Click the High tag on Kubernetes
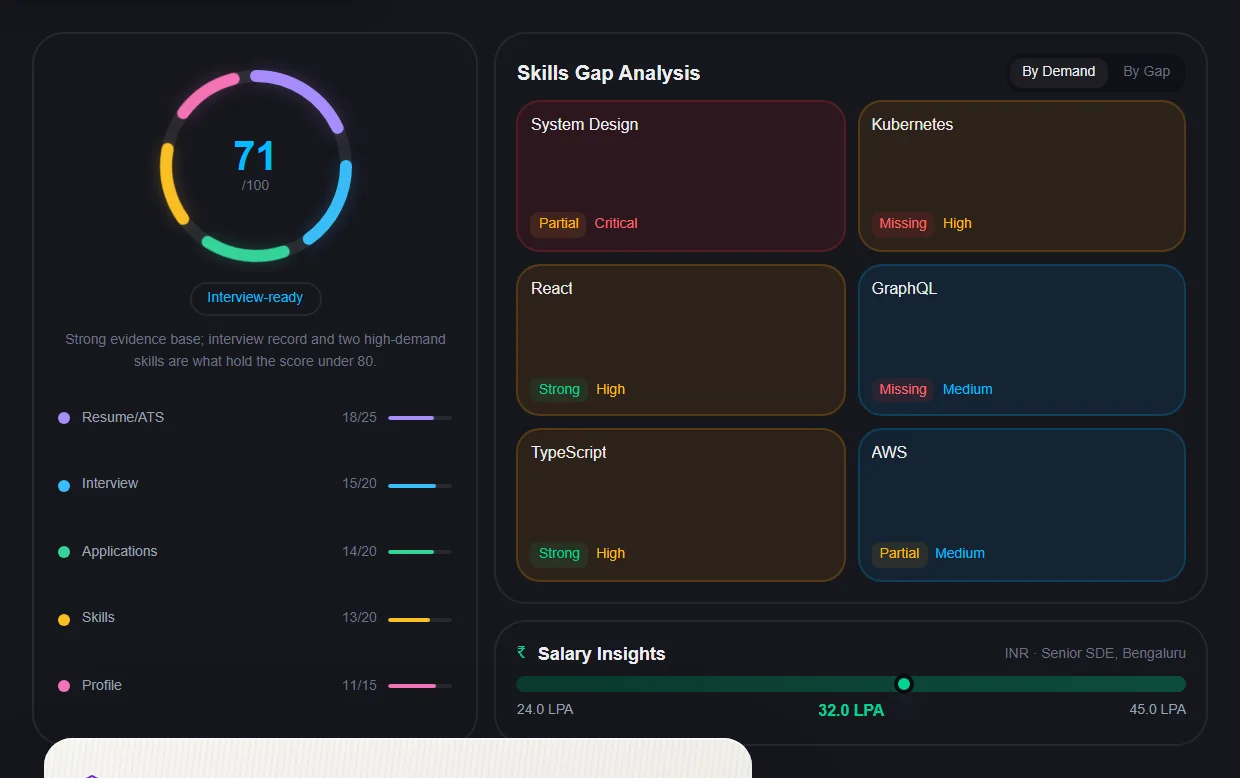The height and width of the screenshot is (778, 1240). click(957, 223)
